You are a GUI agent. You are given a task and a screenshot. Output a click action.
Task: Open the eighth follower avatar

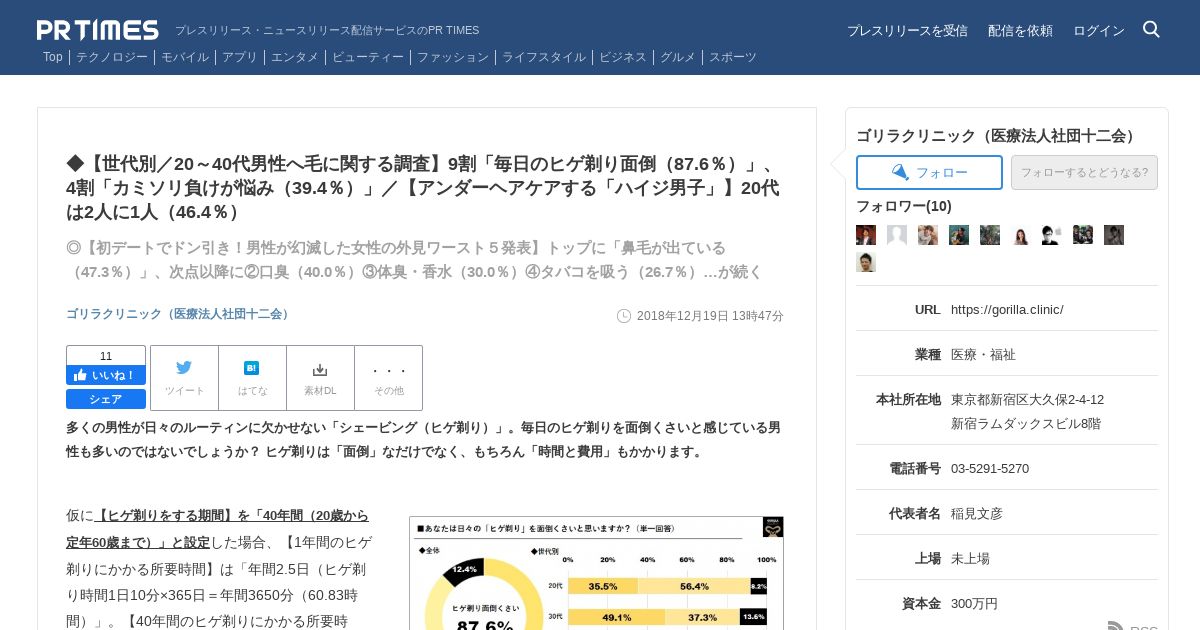click(x=1083, y=235)
